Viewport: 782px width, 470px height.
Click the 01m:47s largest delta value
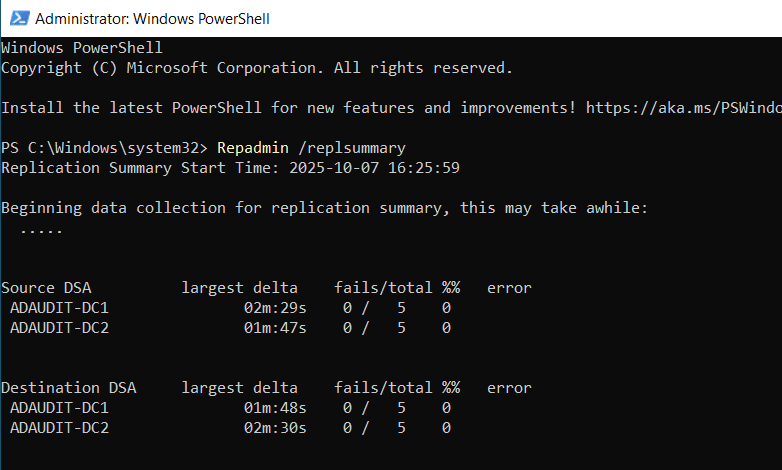click(x=274, y=327)
